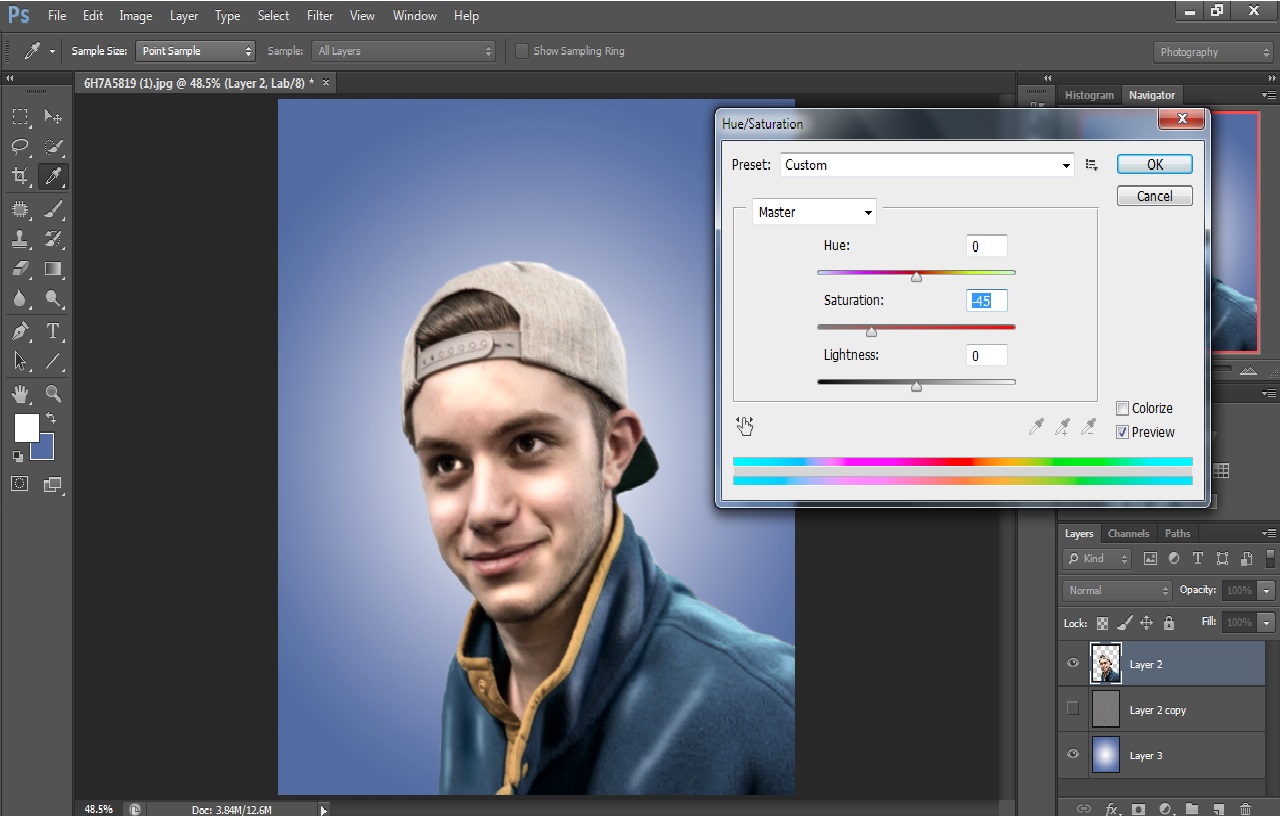
Task: Select the Pen tool
Action: [20, 331]
